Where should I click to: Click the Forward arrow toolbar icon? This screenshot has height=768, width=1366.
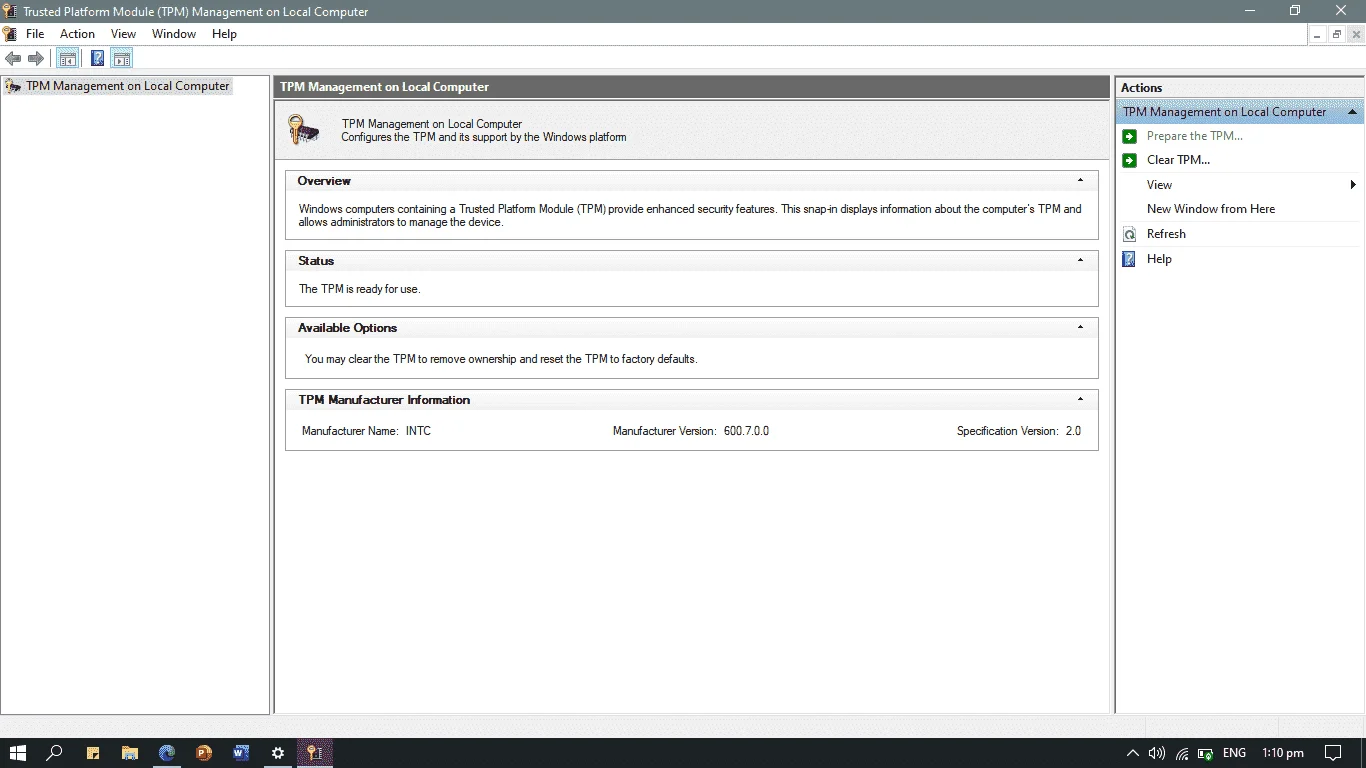click(36, 59)
